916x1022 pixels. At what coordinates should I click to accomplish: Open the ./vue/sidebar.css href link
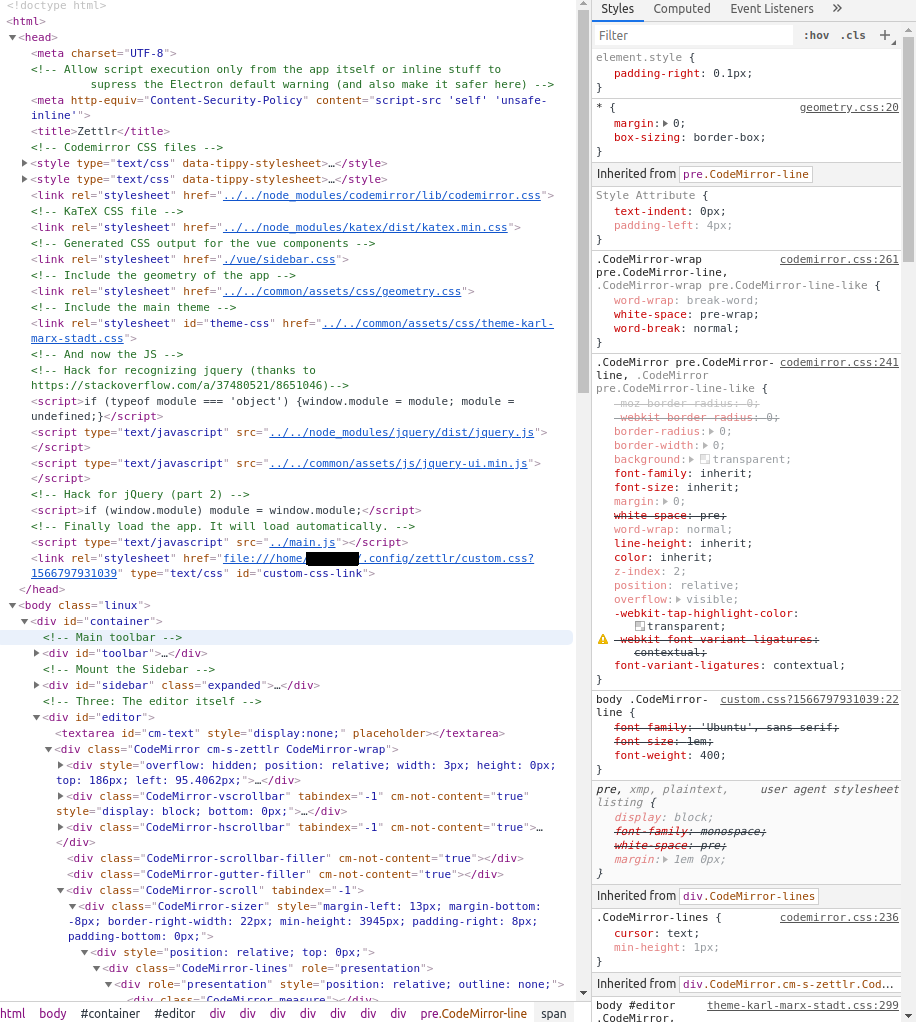(x=279, y=259)
